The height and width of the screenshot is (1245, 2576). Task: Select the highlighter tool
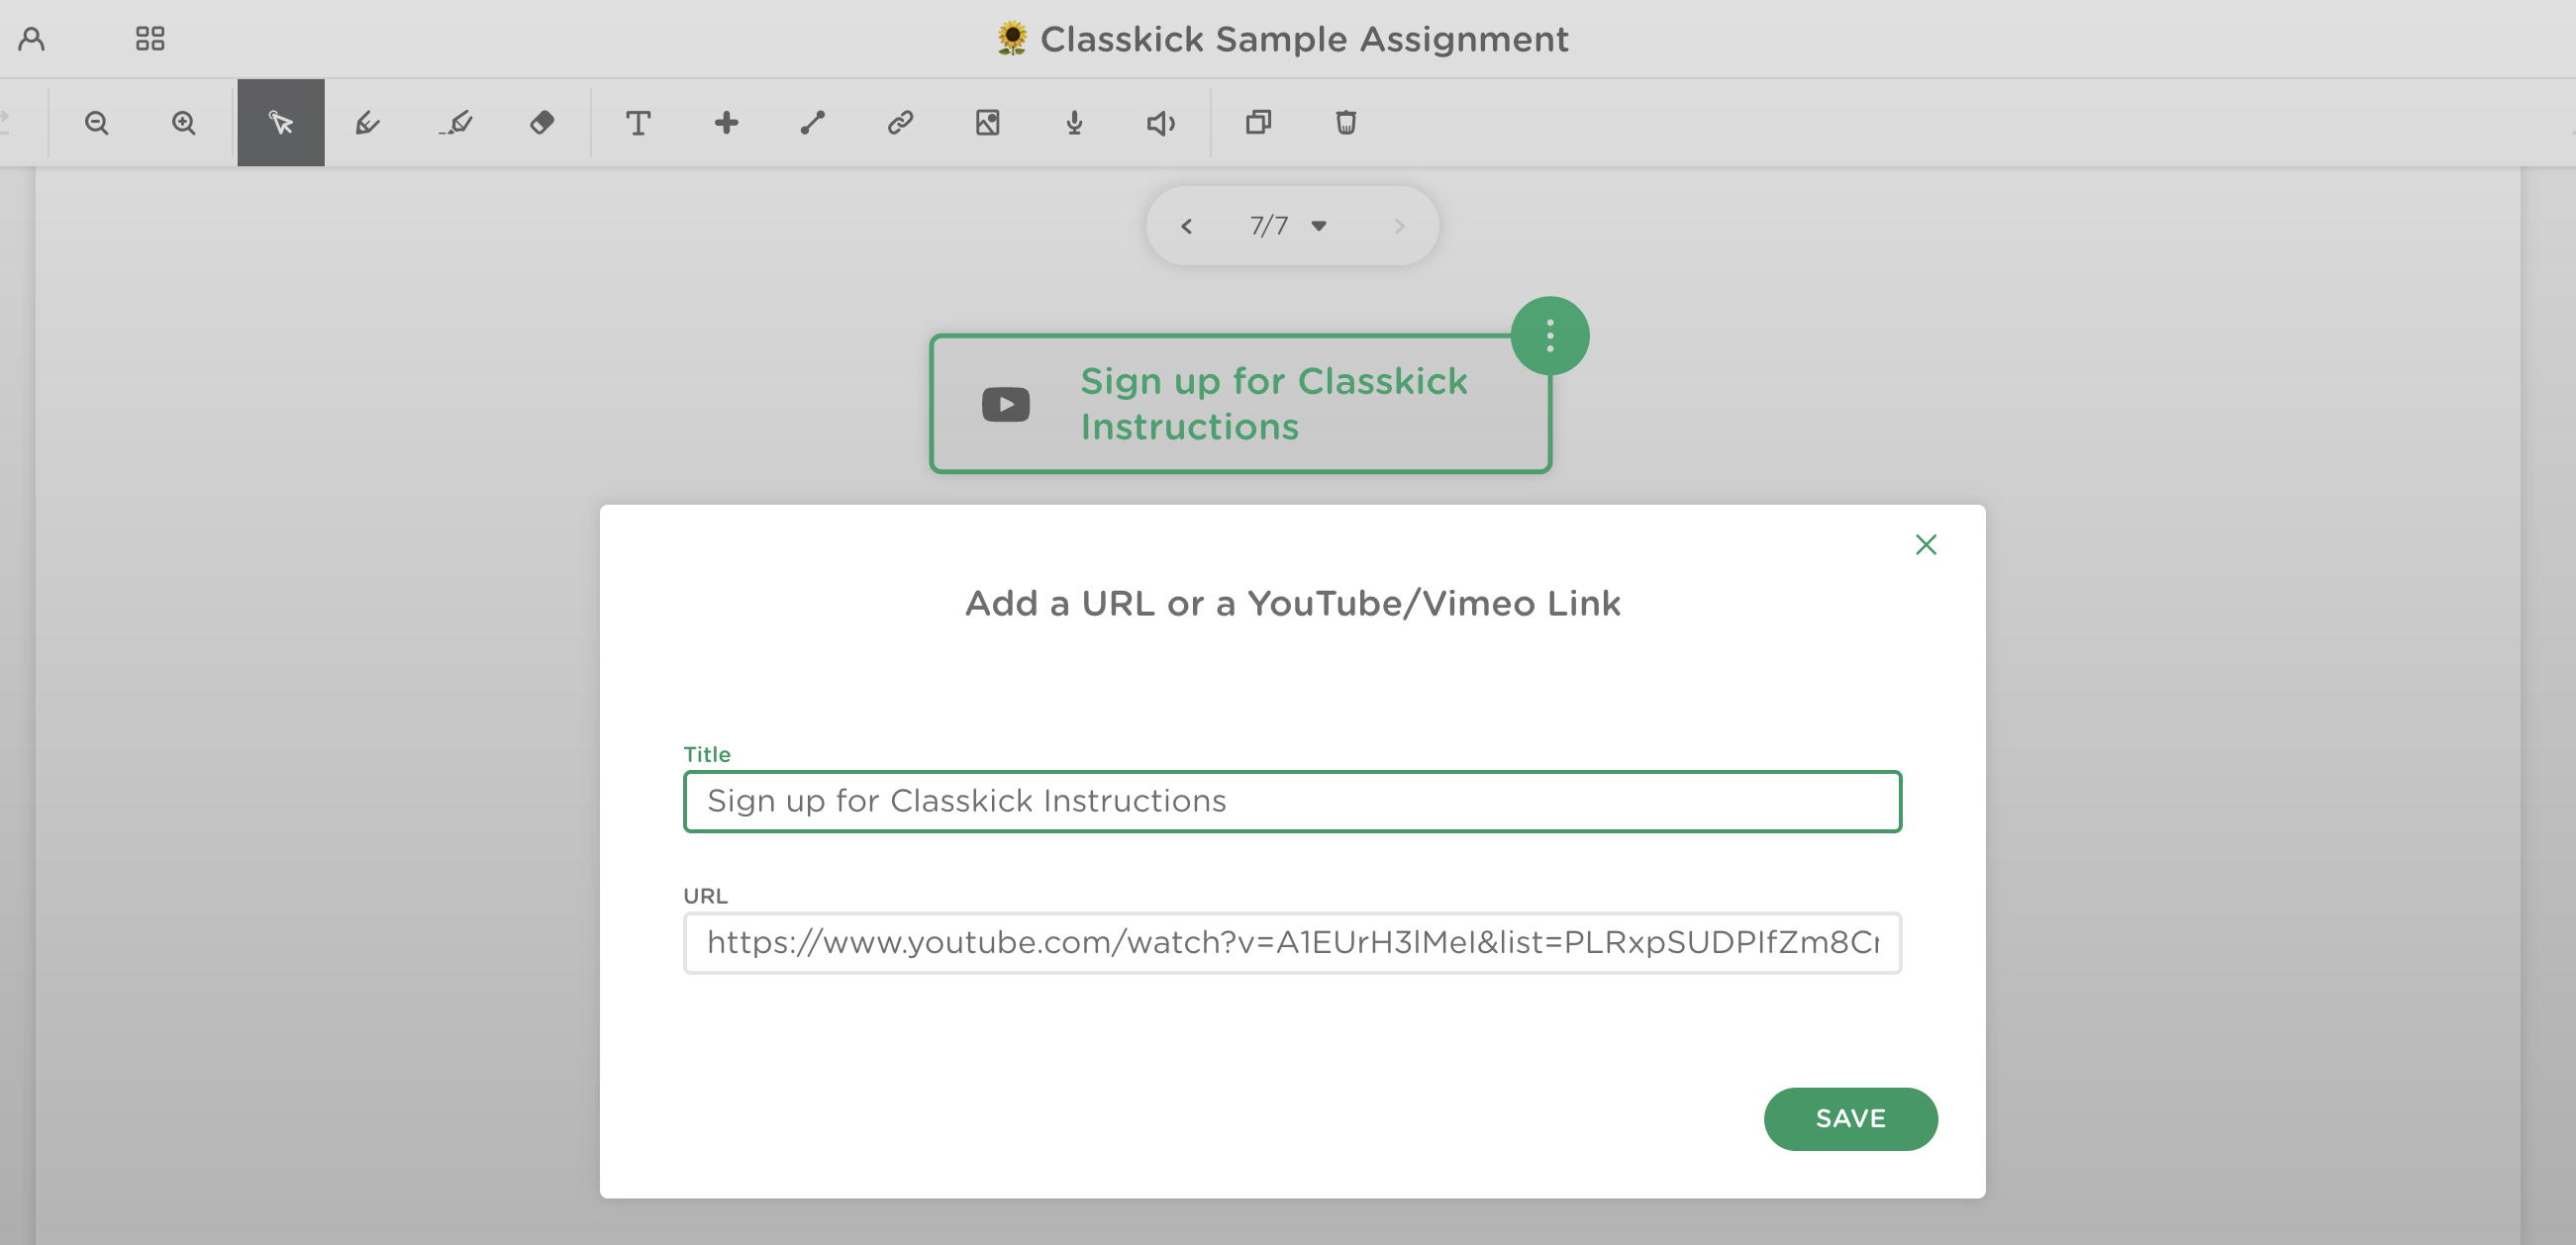(455, 123)
